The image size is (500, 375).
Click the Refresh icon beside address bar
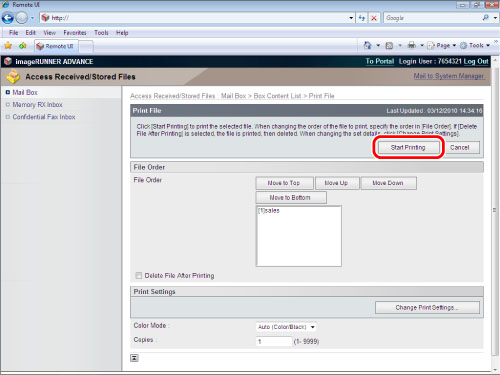[362, 18]
